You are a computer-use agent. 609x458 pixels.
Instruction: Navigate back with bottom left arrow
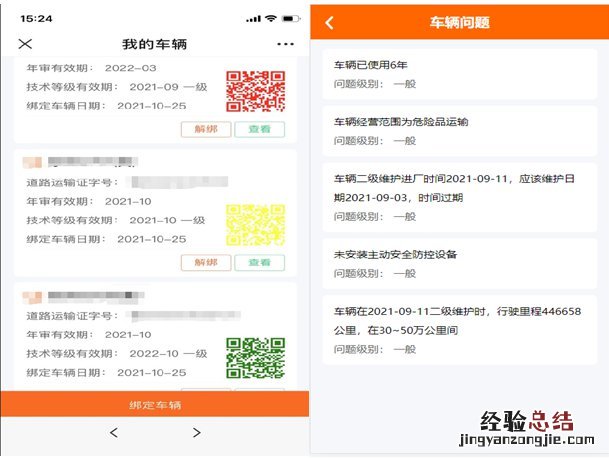113,432
